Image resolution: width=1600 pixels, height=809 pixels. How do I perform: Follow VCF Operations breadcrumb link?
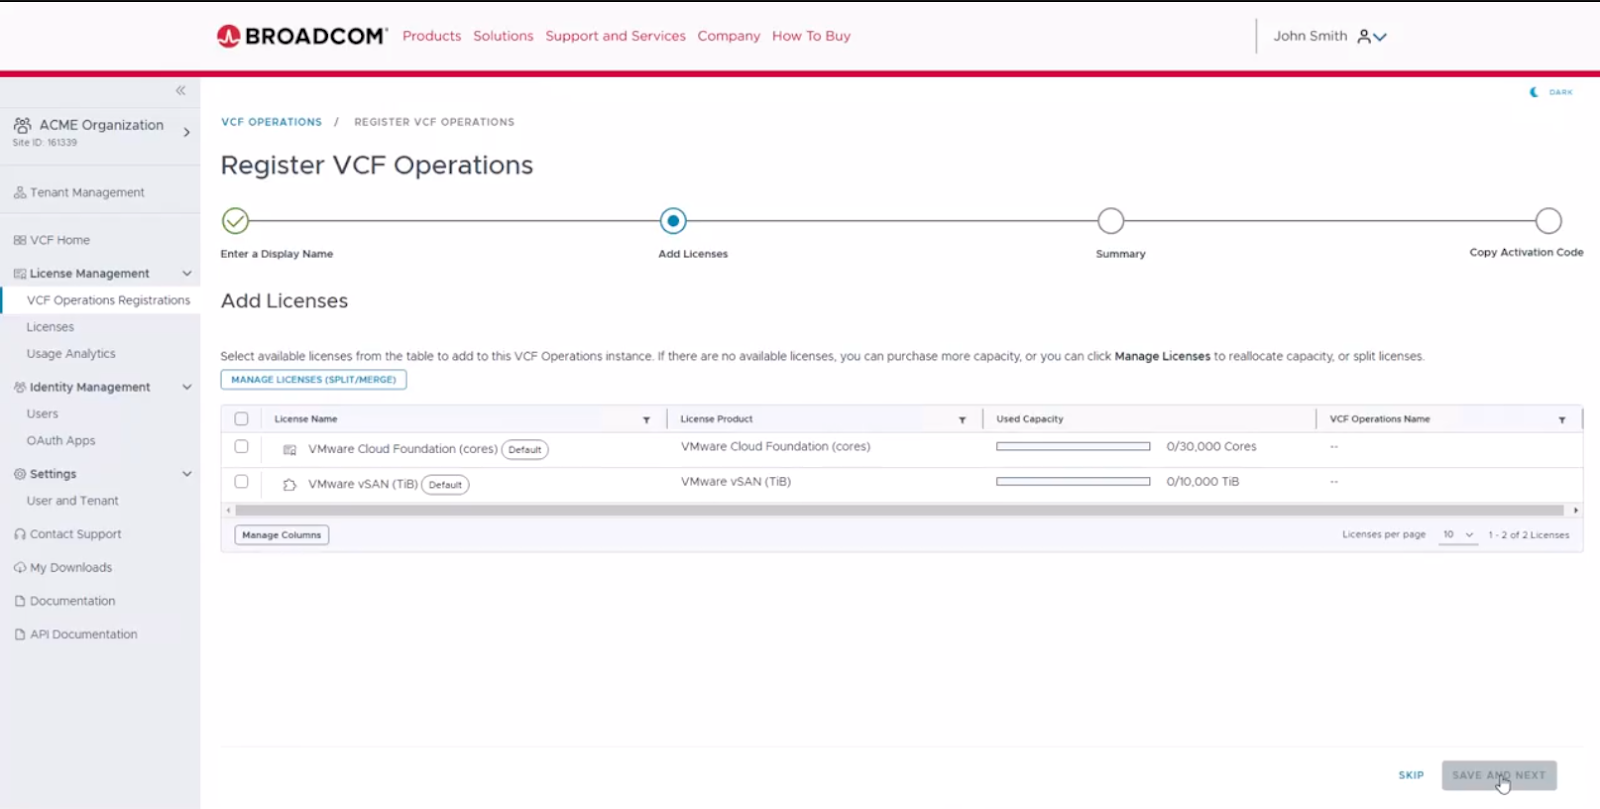(271, 122)
